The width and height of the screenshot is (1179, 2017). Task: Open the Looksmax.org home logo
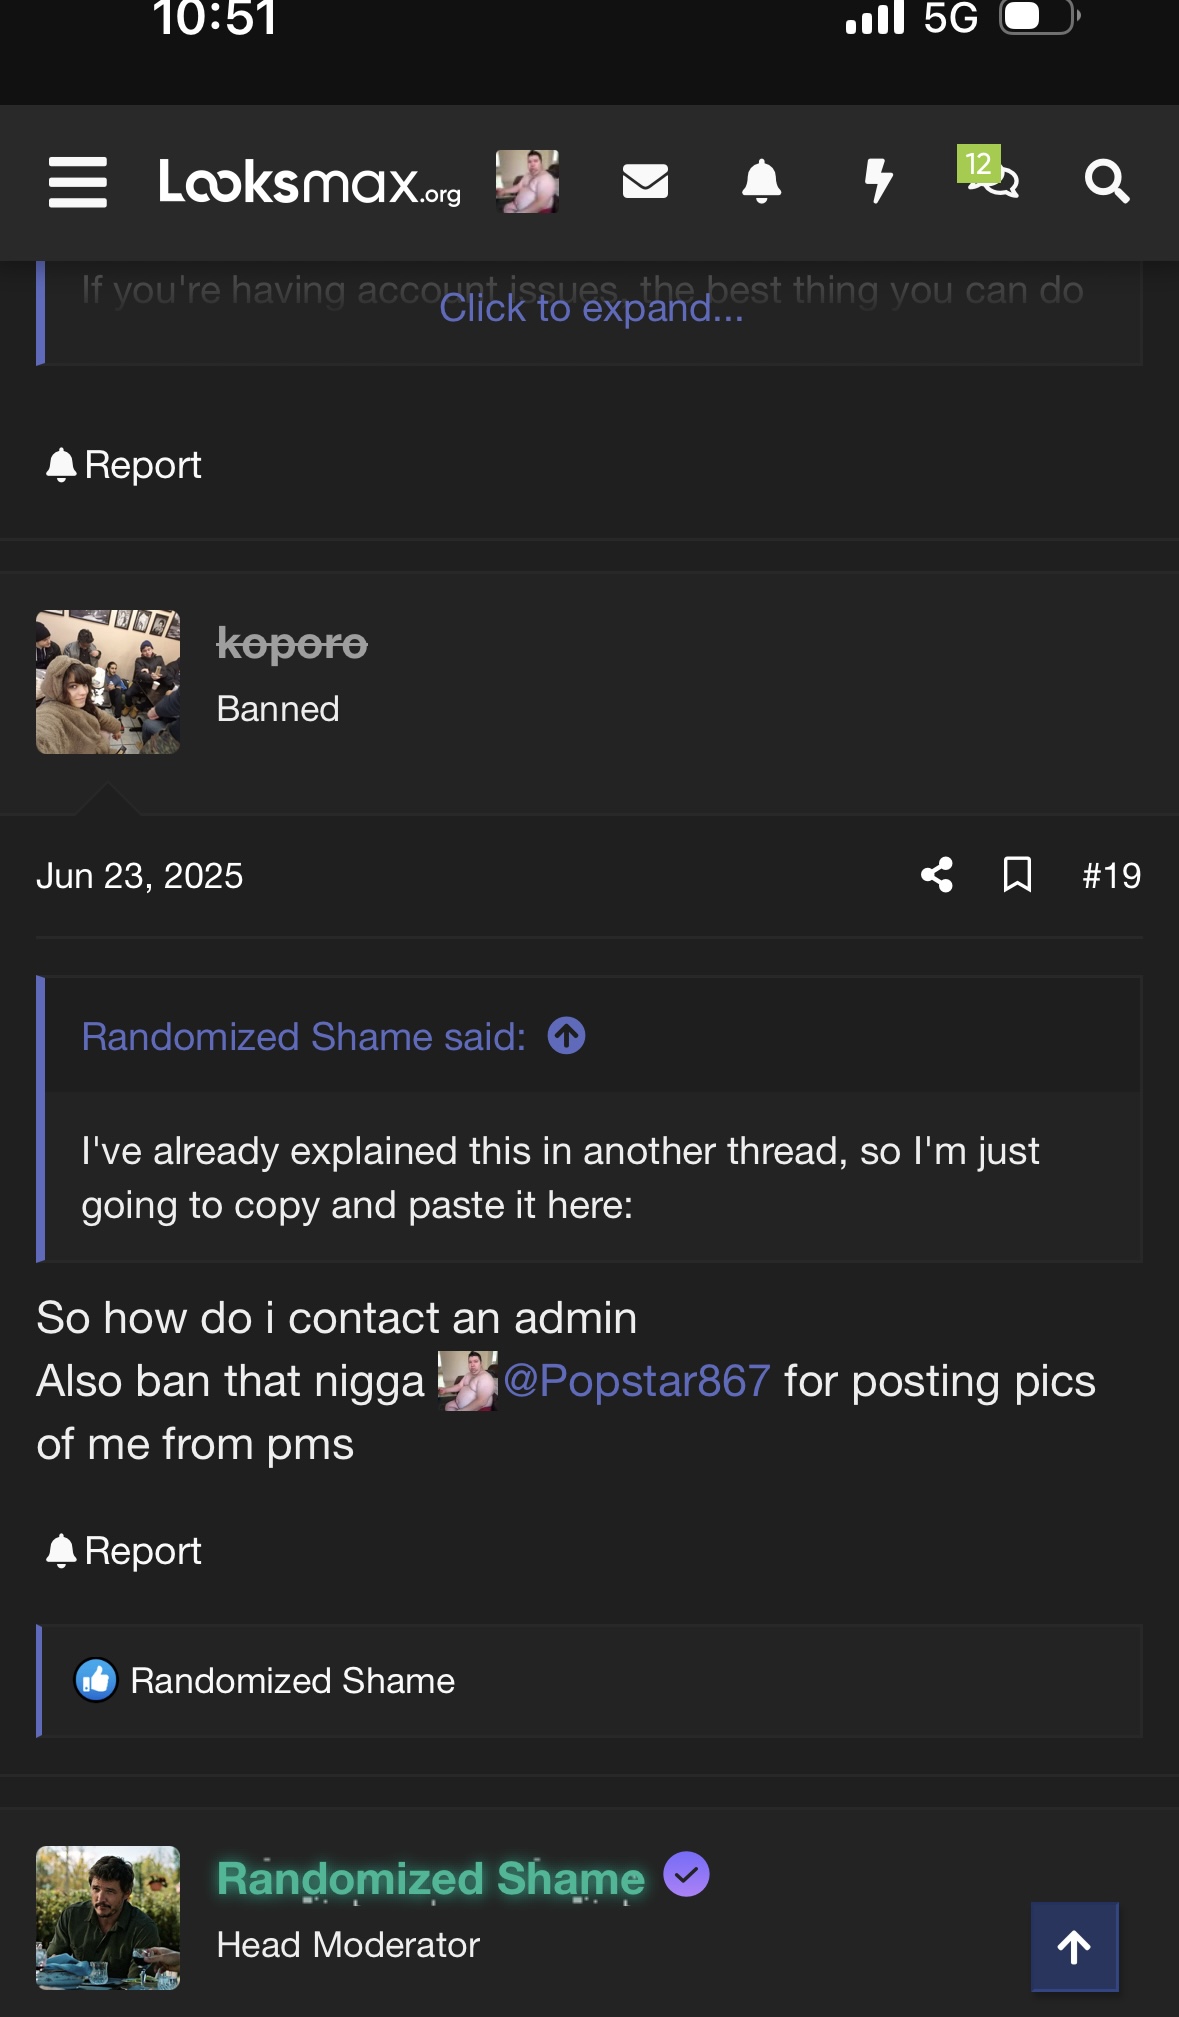pyautogui.click(x=310, y=182)
